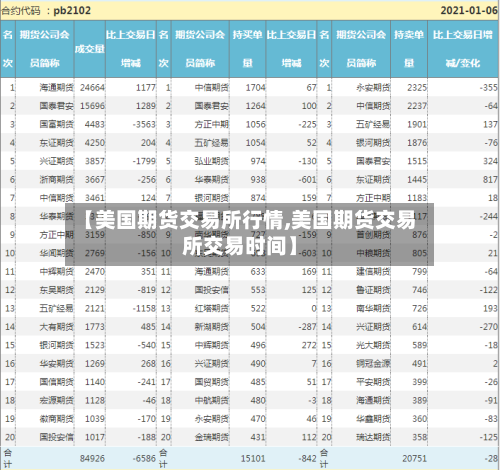The height and width of the screenshot is (470, 500).
Task: Click volume value 15696
Action: [x=92, y=106]
